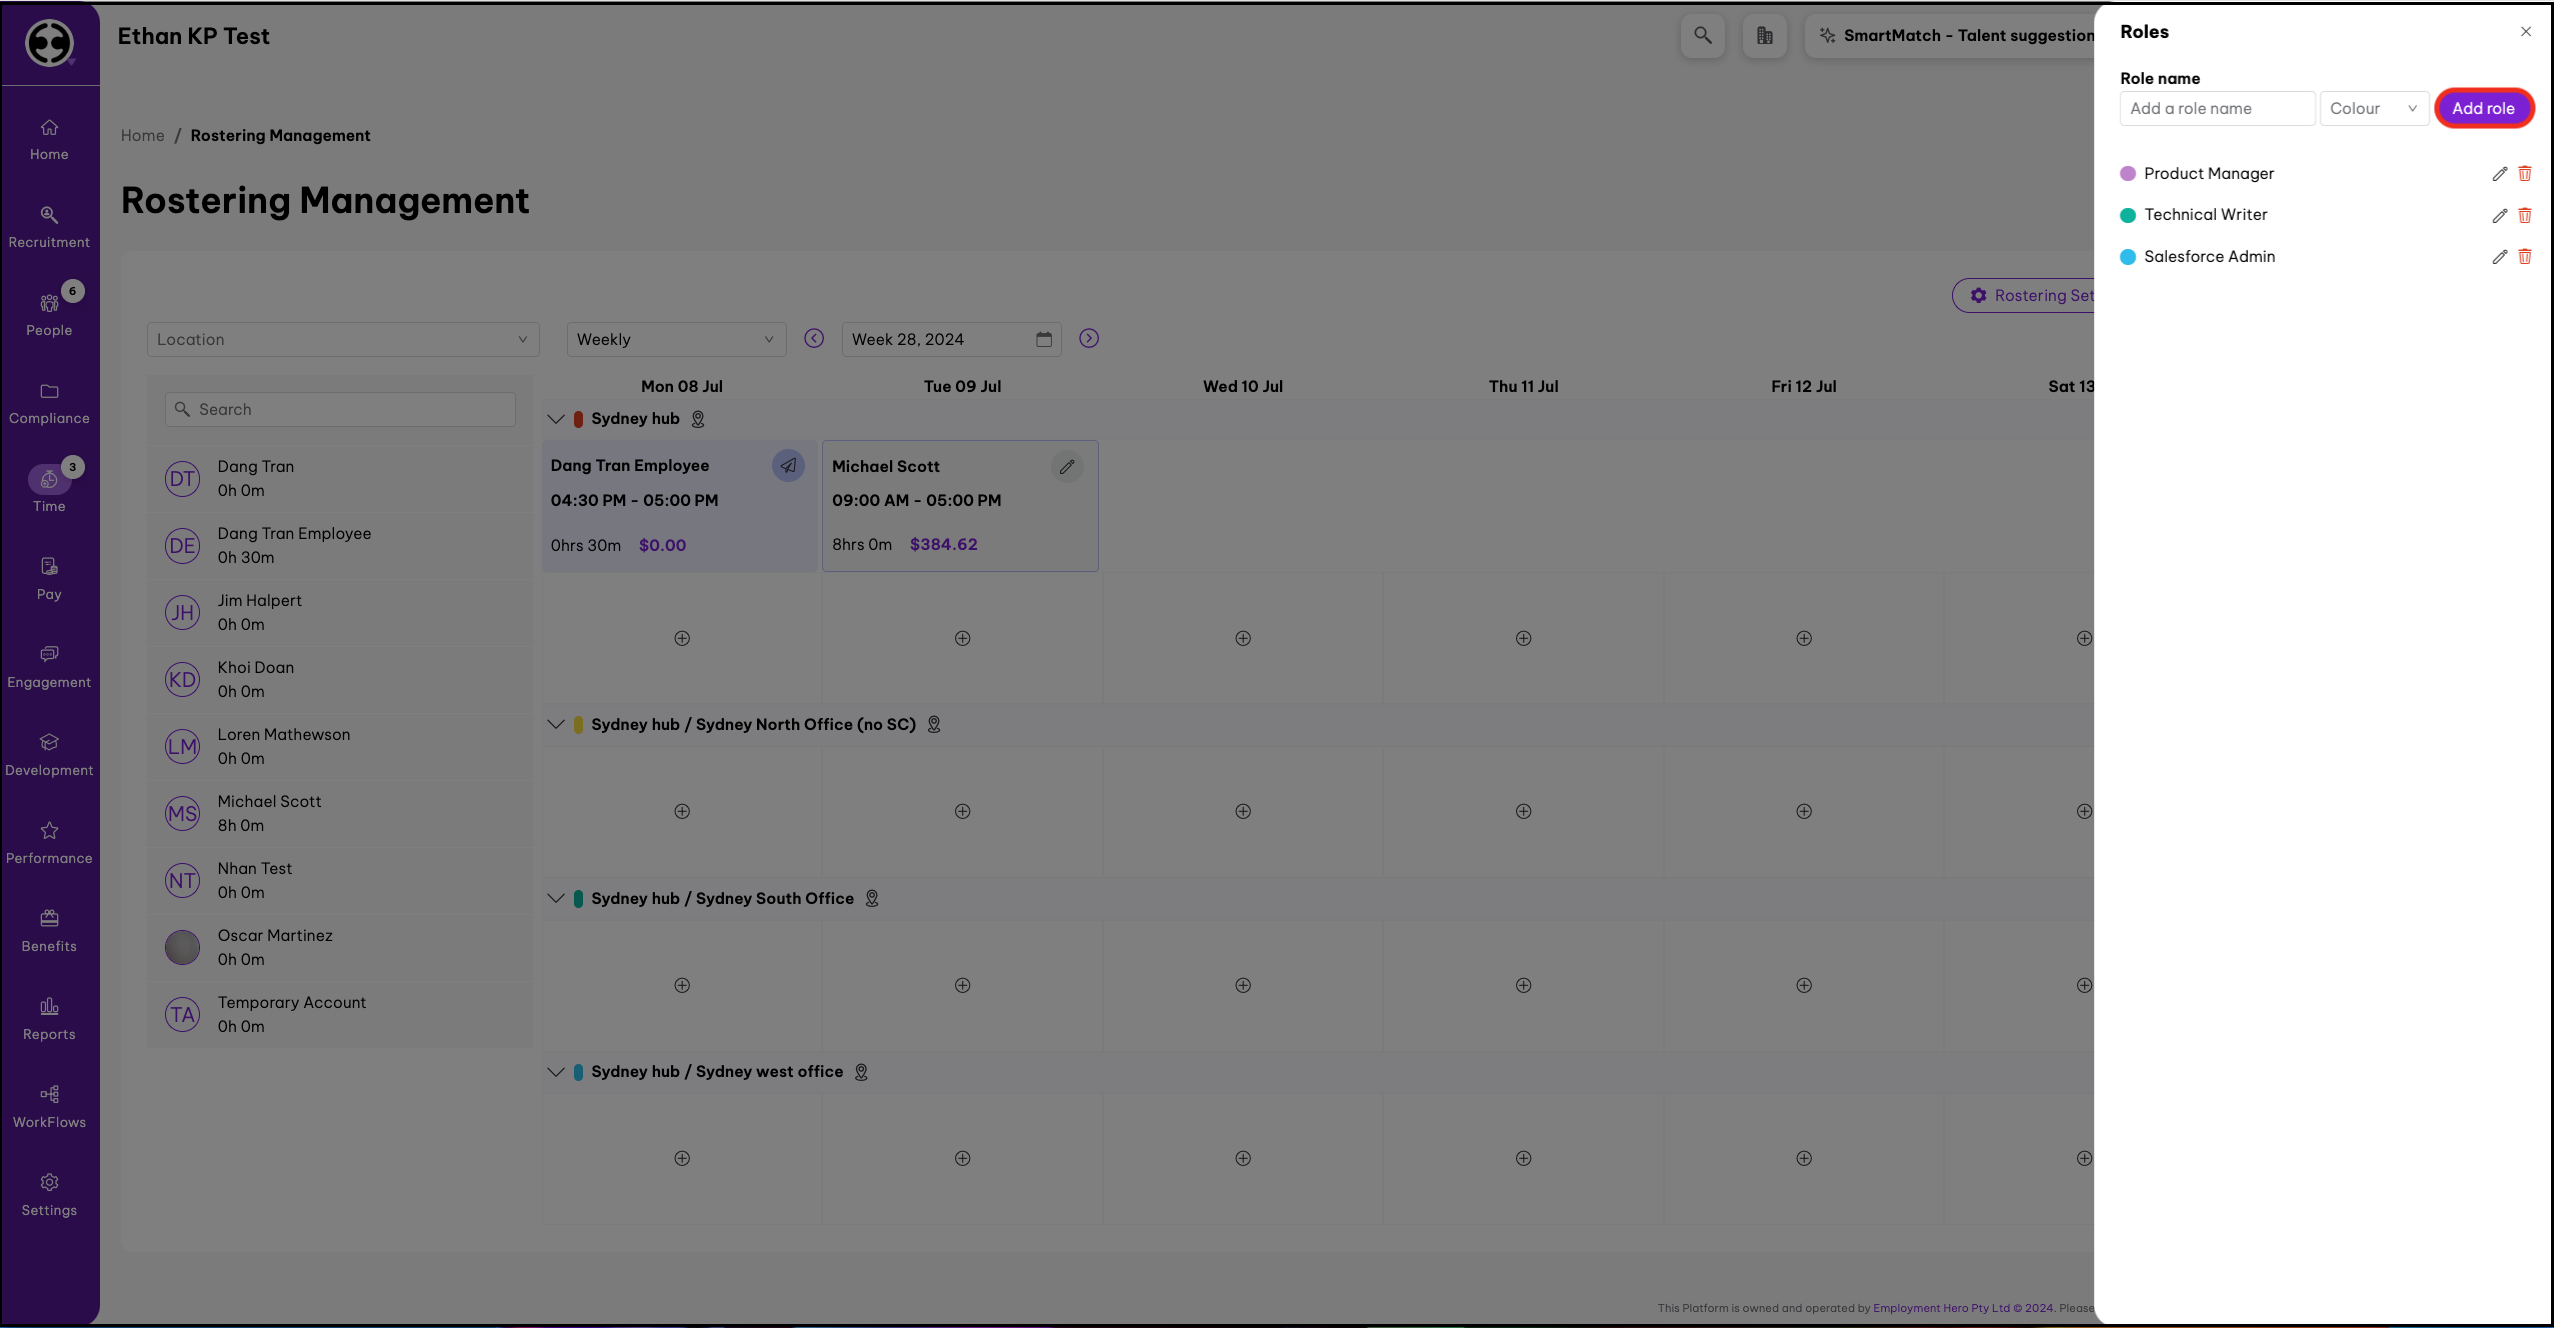This screenshot has height=1328, width=2554.
Task: Collapse the Sydney South Office group
Action: [556, 899]
